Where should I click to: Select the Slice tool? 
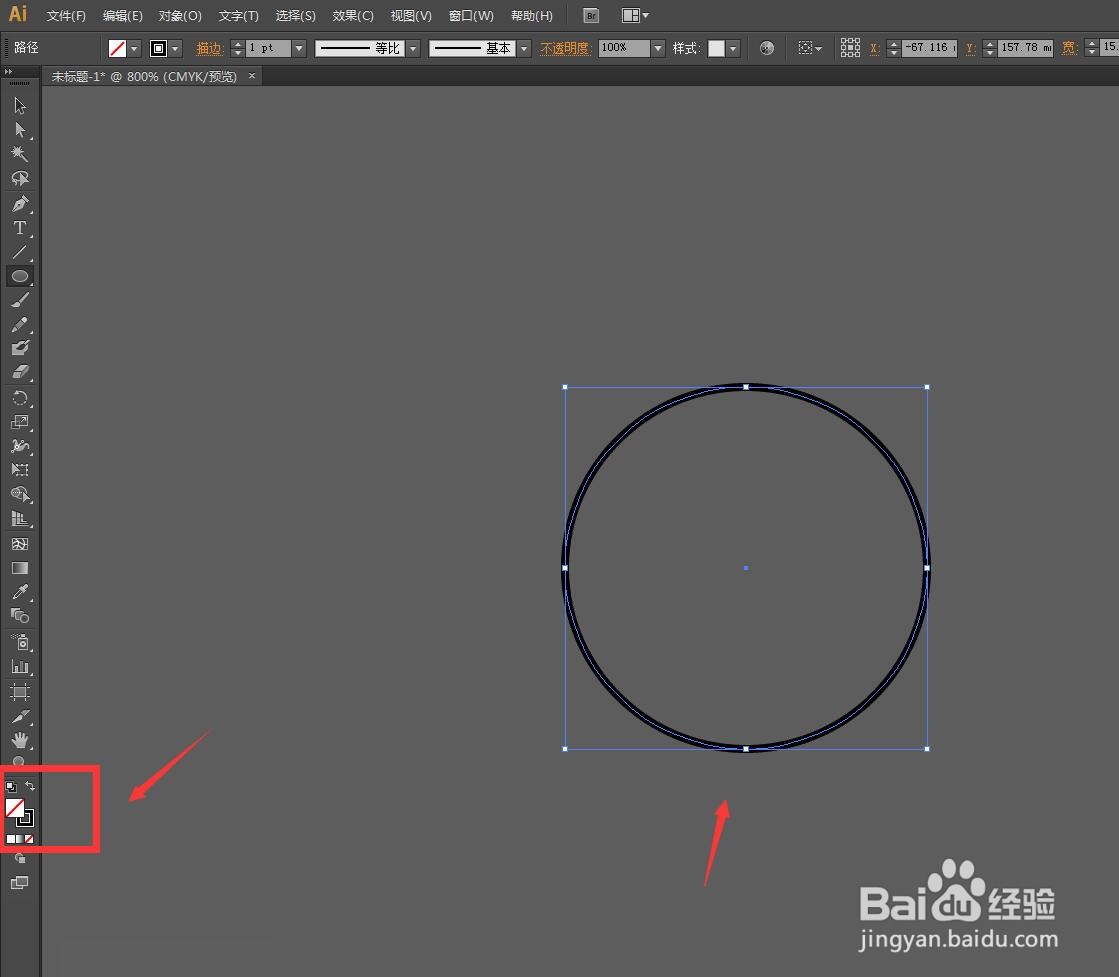[x=20, y=716]
